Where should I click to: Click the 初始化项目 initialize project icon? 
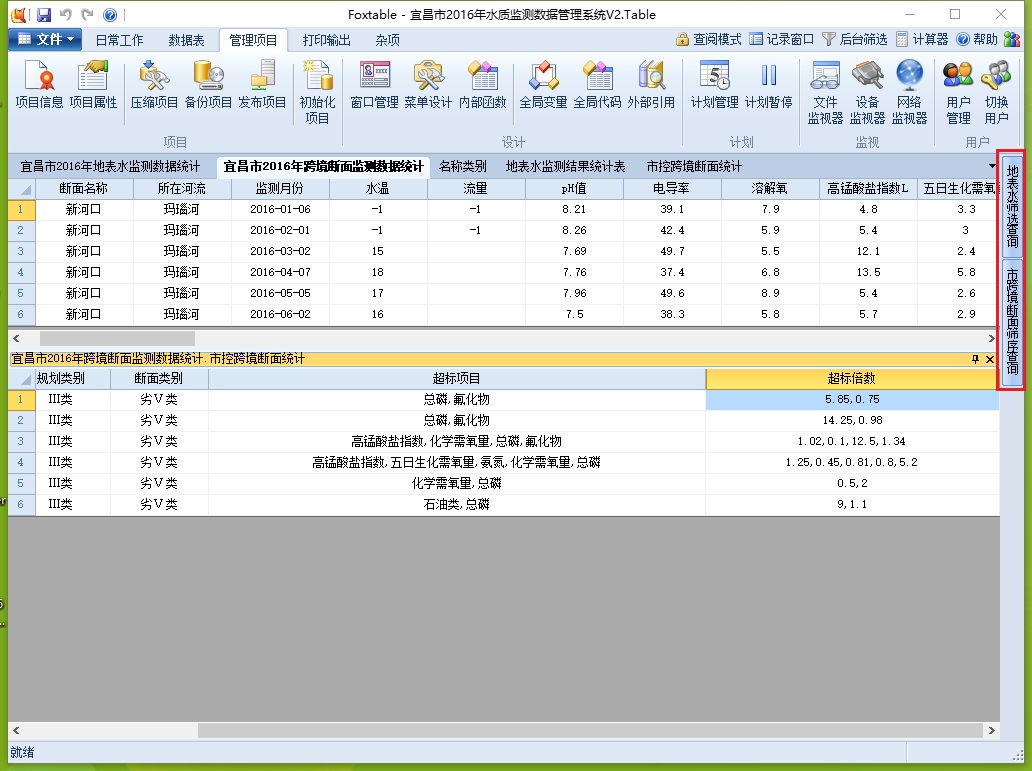317,92
